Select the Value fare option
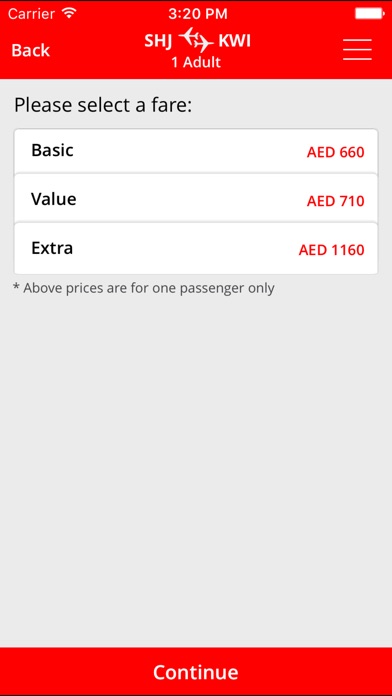Image resolution: width=392 pixels, height=696 pixels. coord(196,199)
